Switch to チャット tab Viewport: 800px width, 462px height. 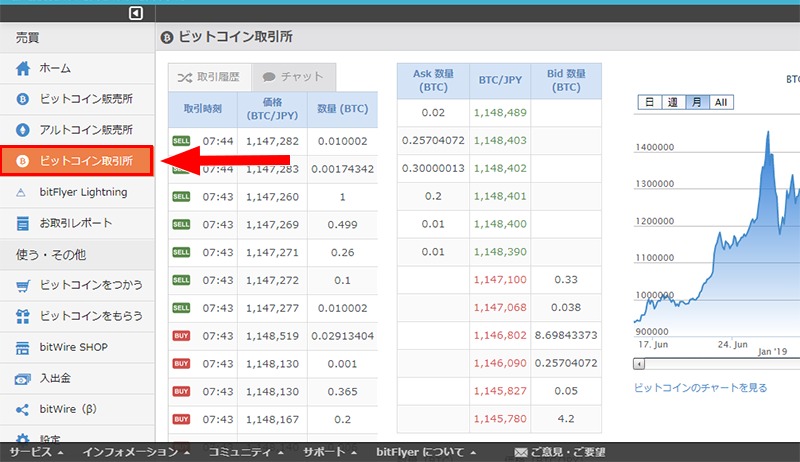[x=293, y=78]
